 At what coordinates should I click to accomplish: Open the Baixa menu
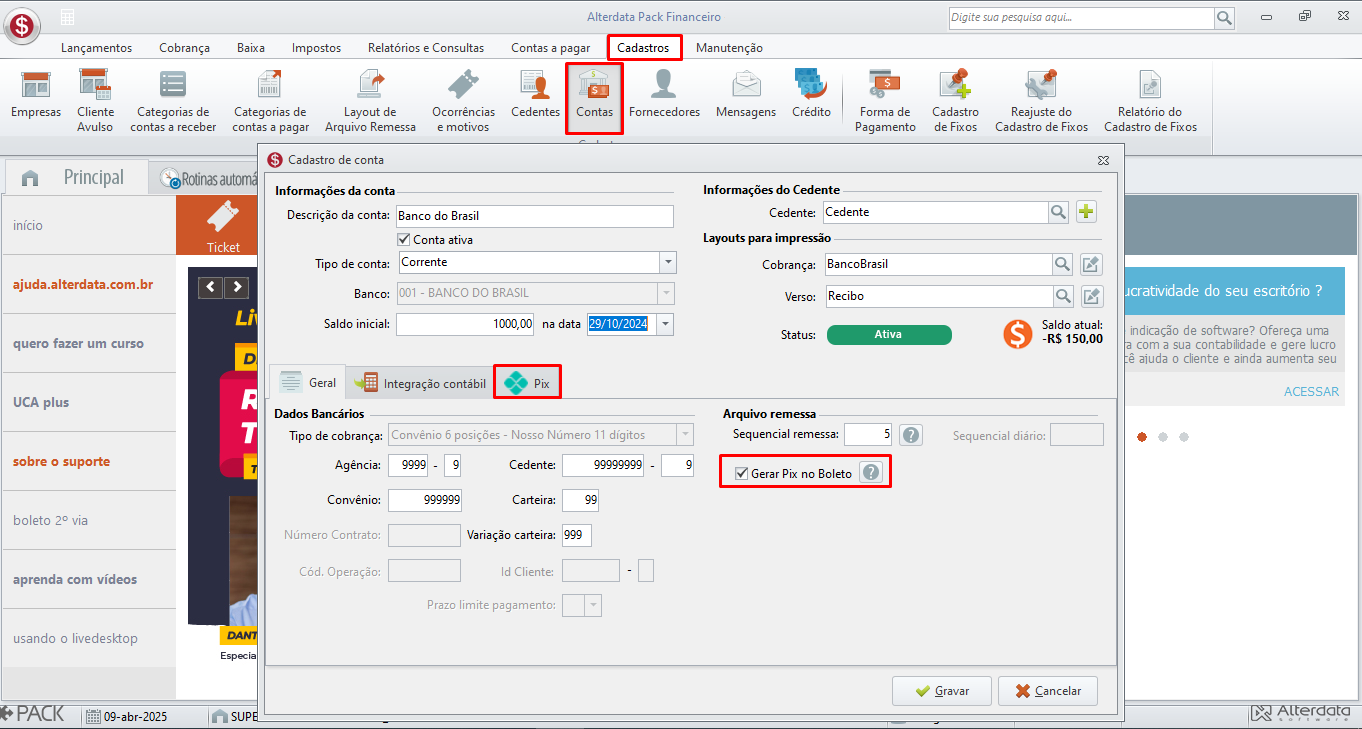click(x=251, y=48)
